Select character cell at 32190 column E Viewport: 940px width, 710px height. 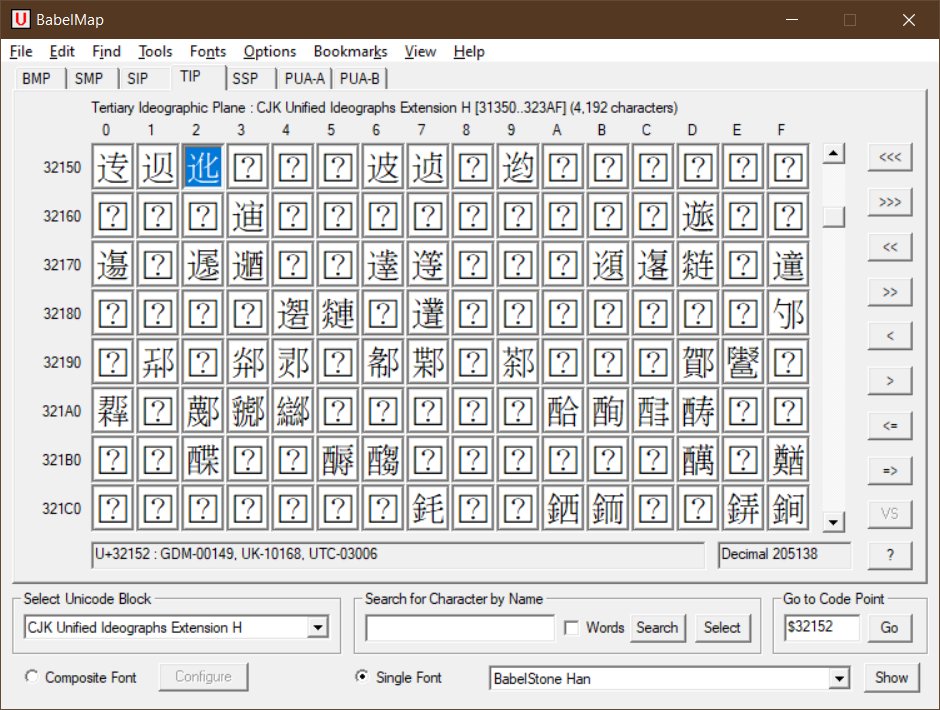(743, 362)
